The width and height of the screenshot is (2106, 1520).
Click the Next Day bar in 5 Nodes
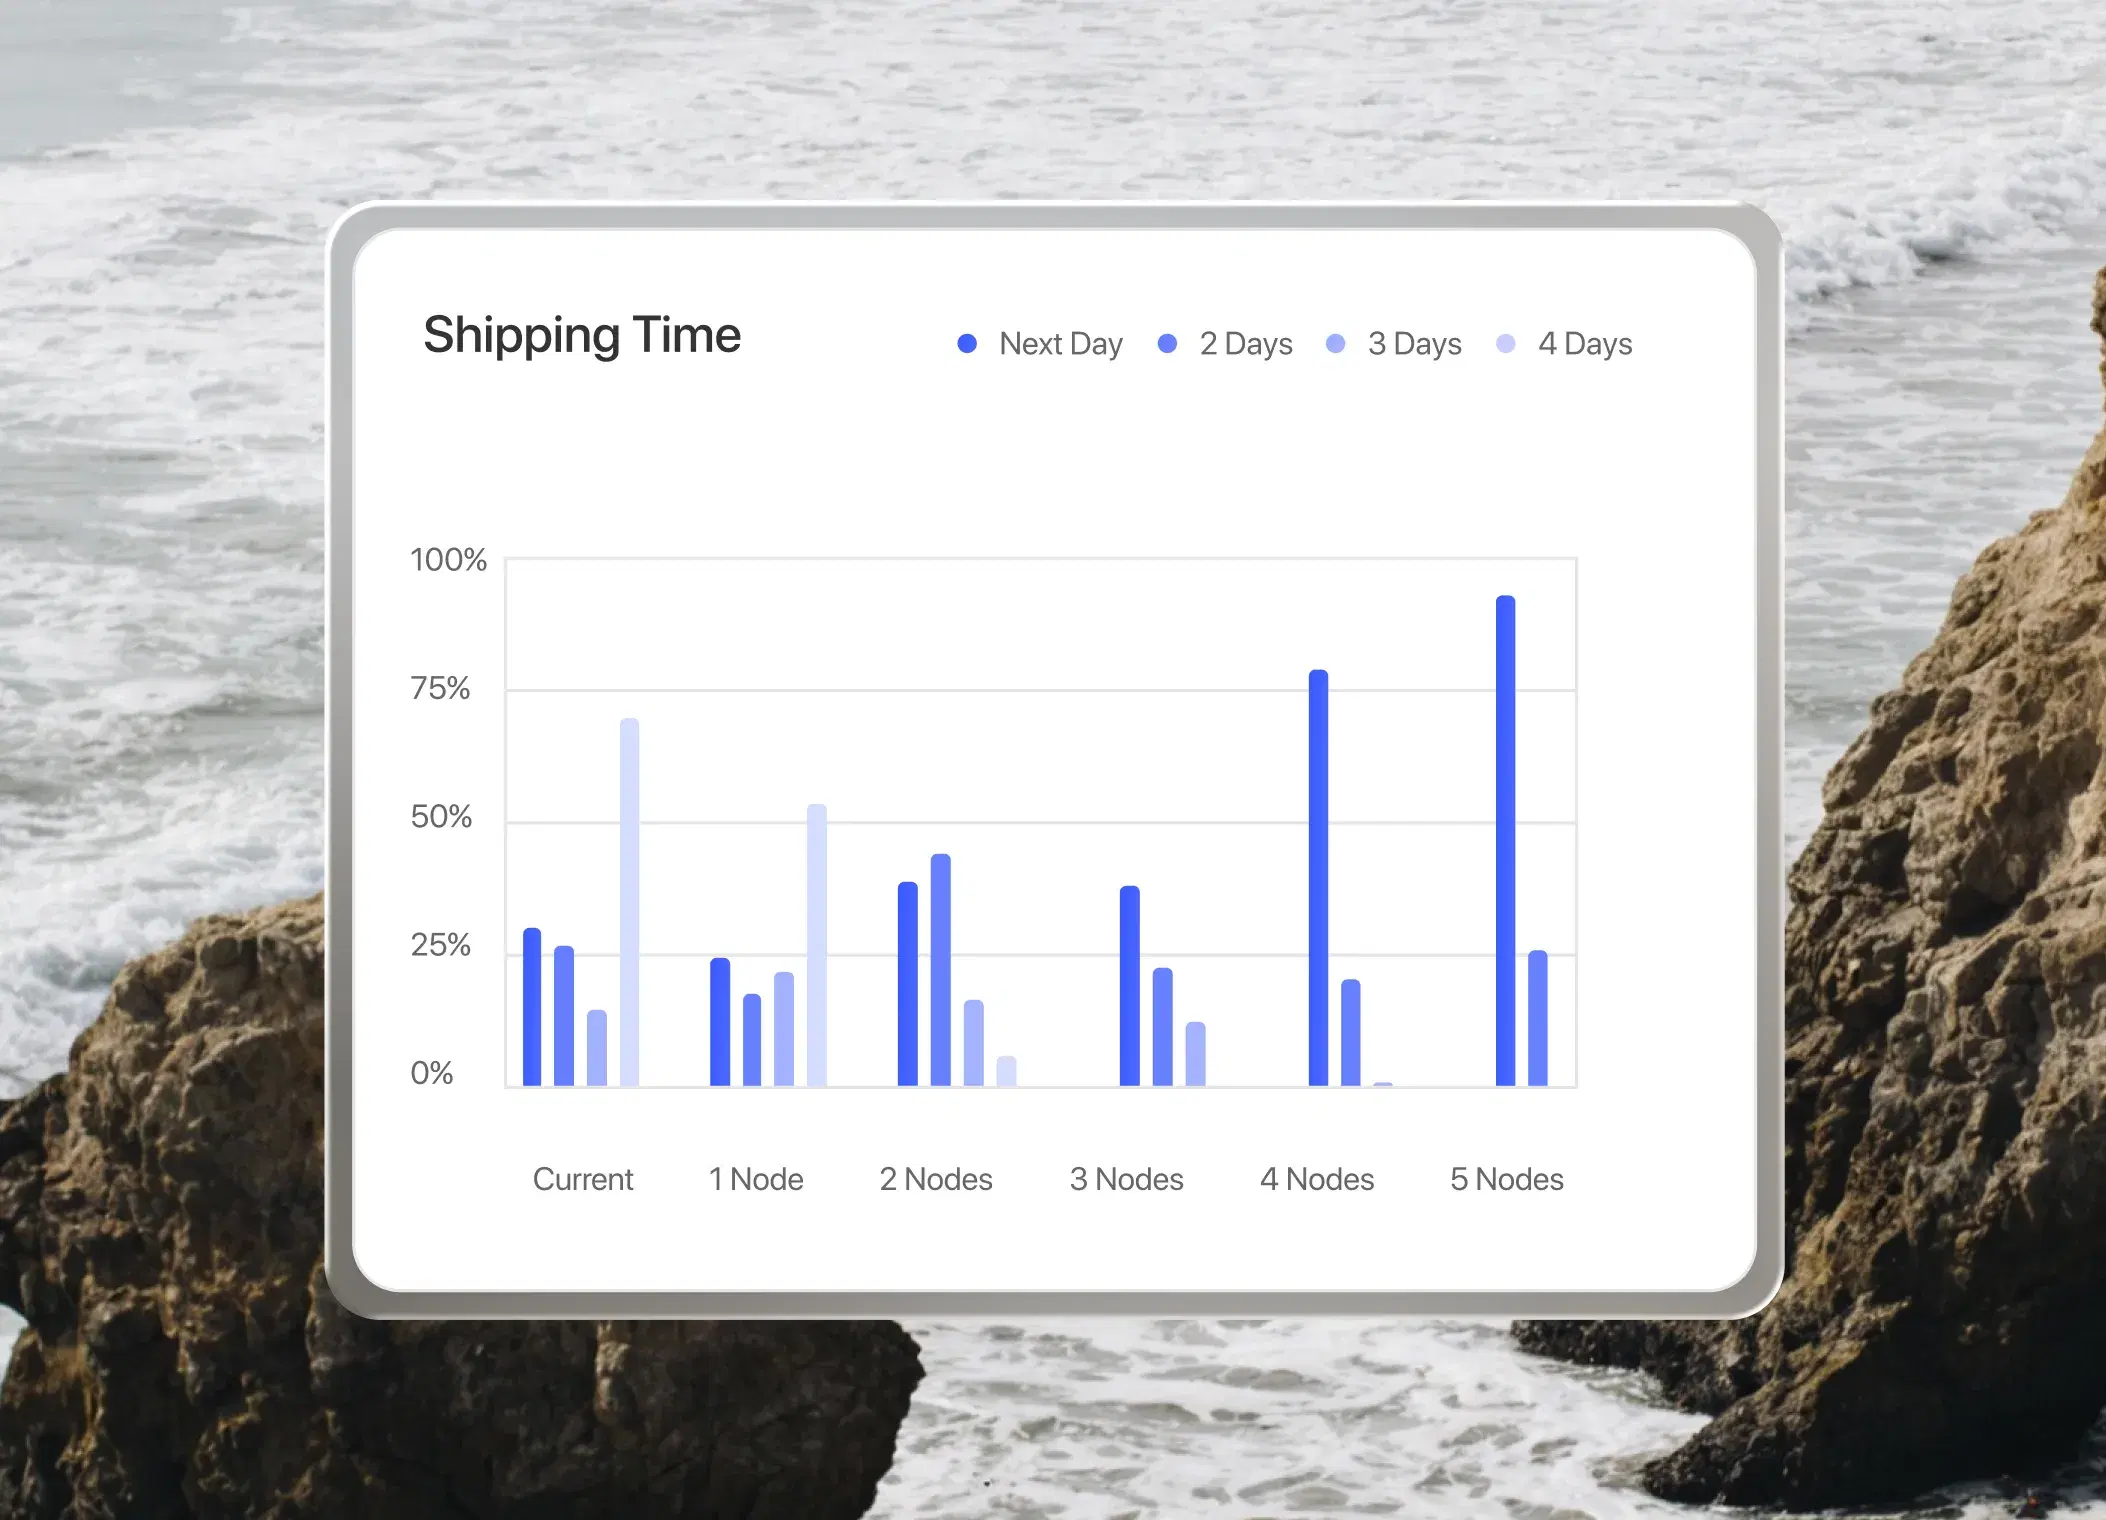point(1506,841)
